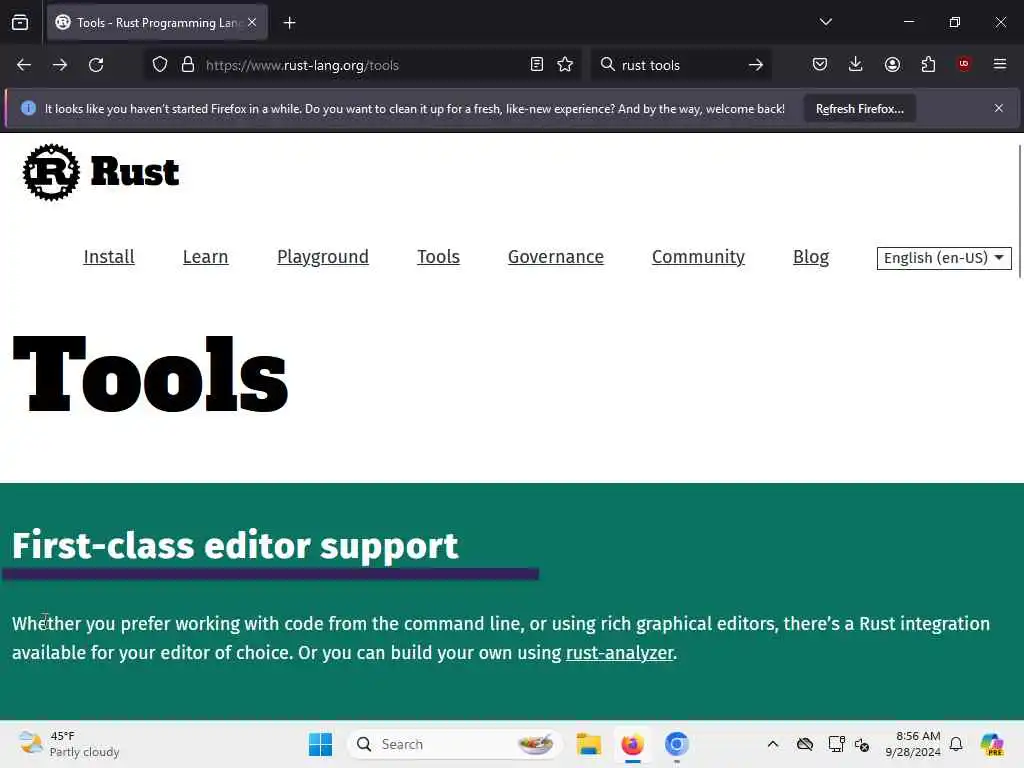Open the Copilot preview taskbar icon
Viewport: 1024px width, 768px height.
[x=992, y=744]
